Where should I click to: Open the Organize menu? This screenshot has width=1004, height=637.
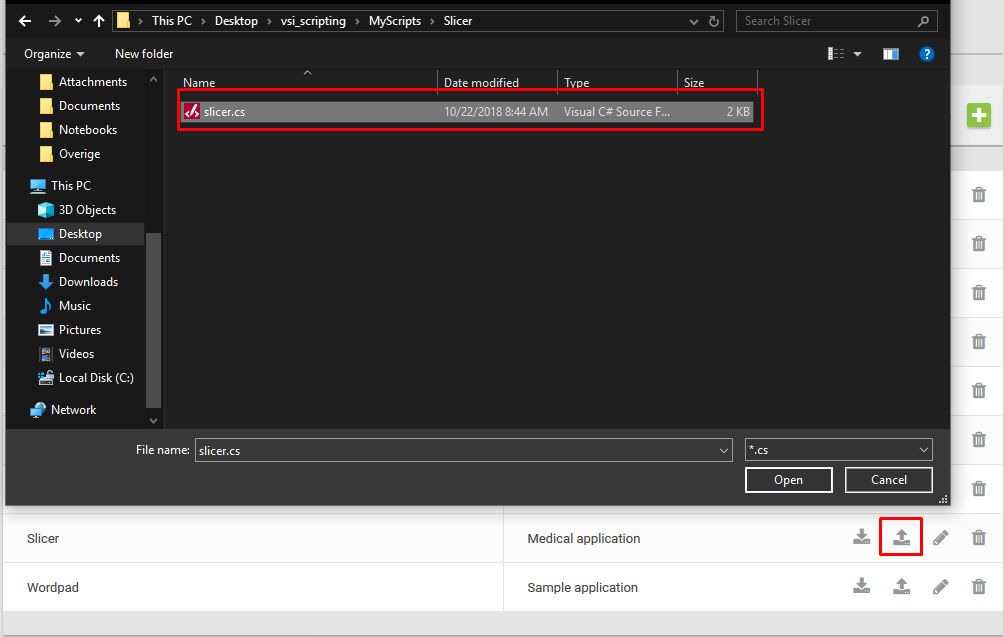pos(54,54)
